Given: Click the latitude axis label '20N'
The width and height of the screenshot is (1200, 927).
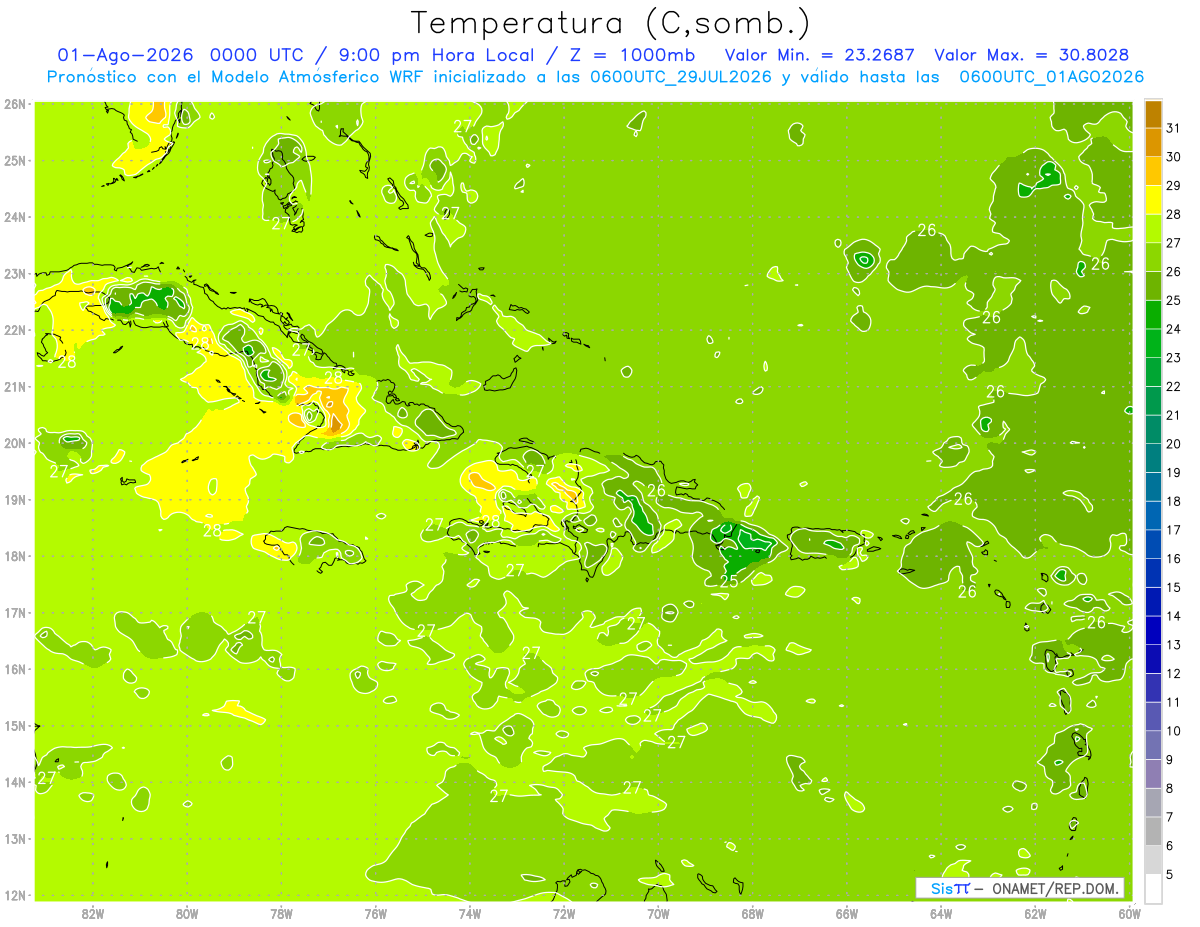Looking at the screenshot, I should (x=14, y=442).
